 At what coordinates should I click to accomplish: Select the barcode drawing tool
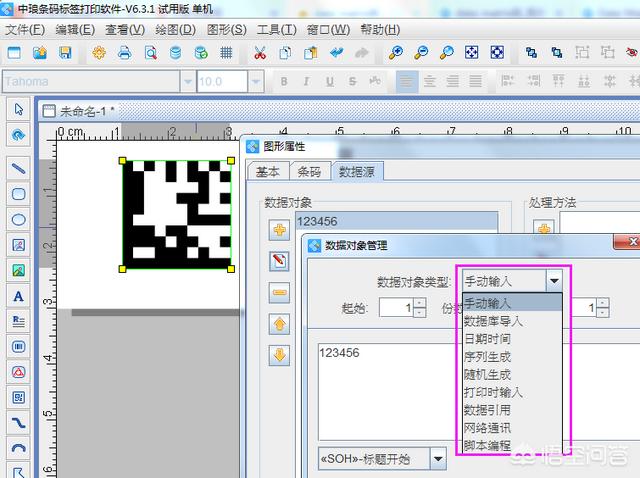tap(18, 347)
